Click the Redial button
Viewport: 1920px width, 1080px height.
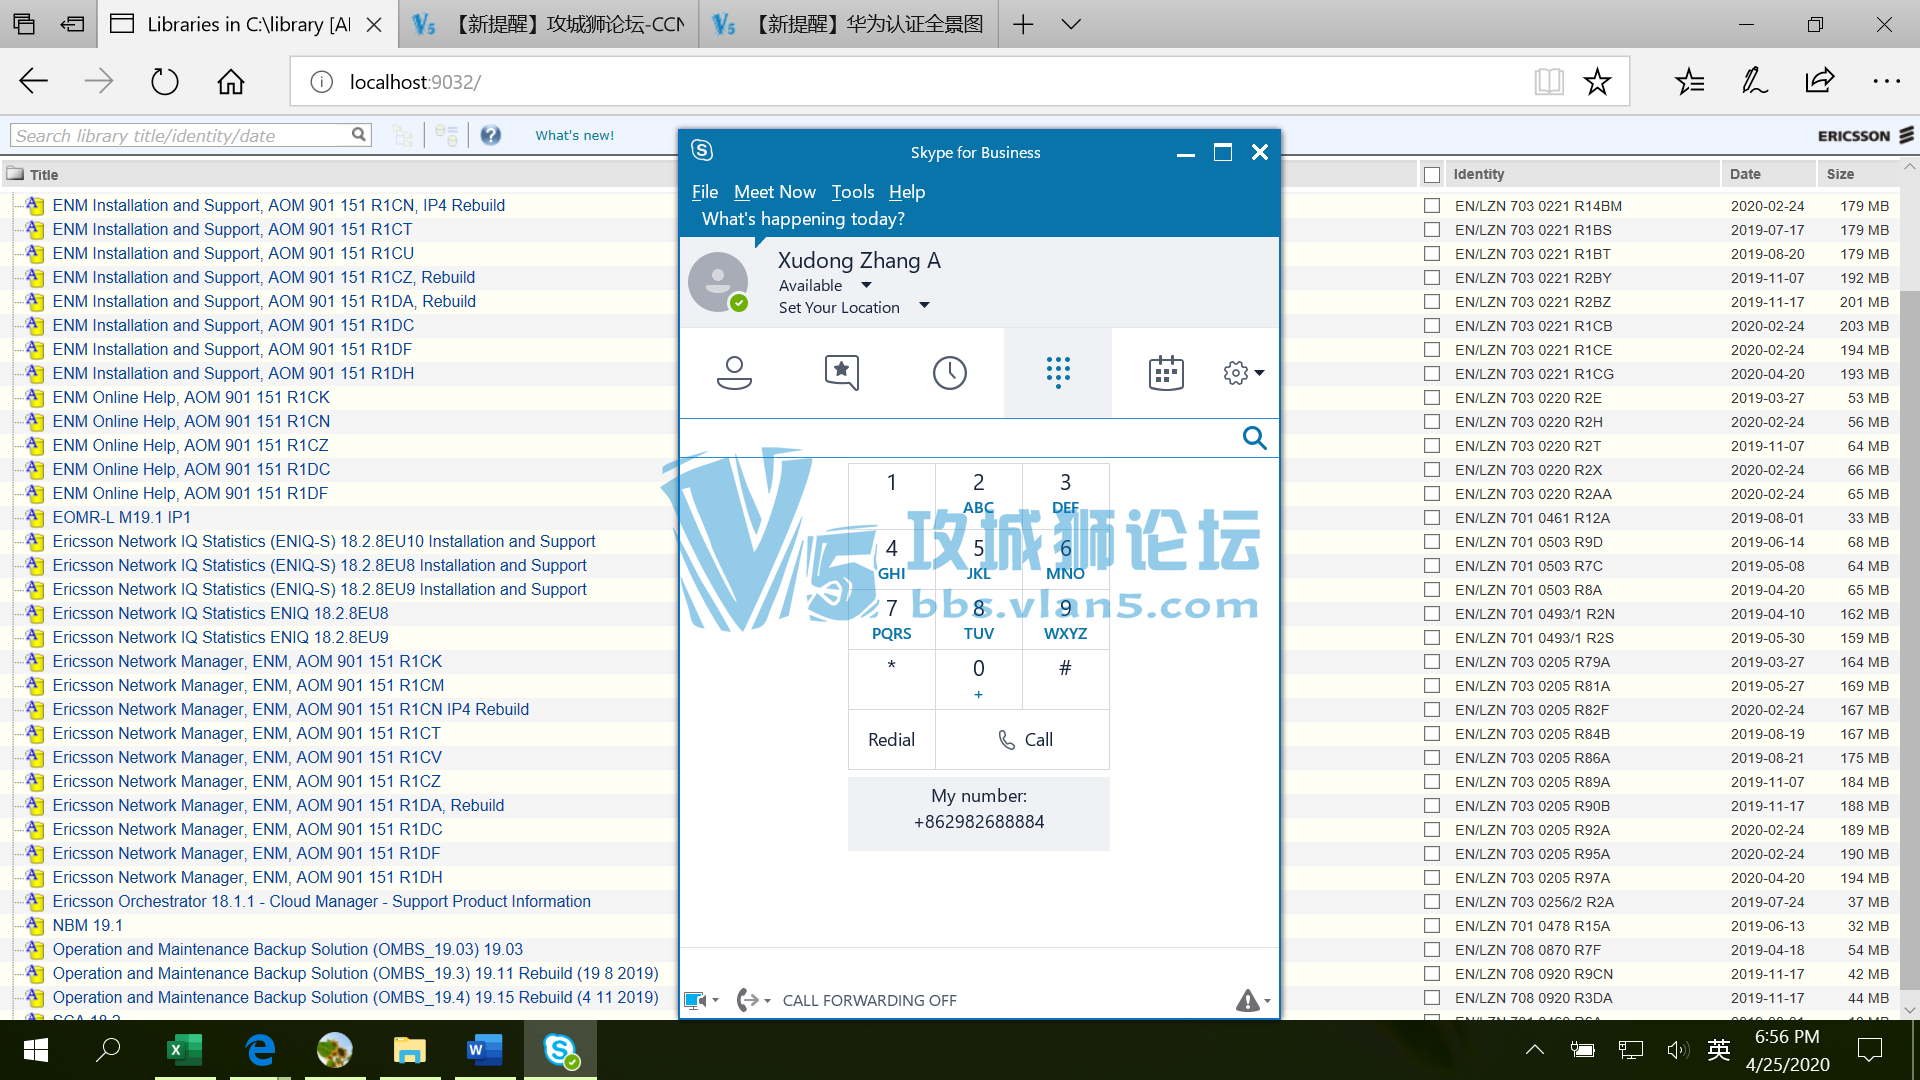coord(891,740)
